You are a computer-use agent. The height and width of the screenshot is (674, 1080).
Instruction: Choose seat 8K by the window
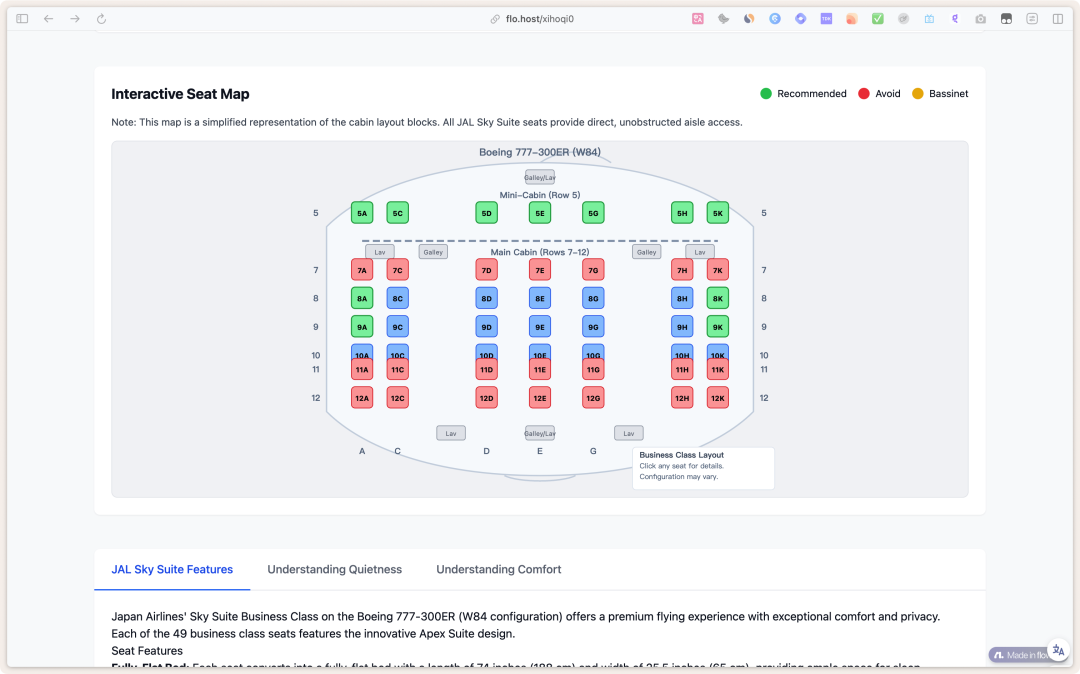point(717,298)
